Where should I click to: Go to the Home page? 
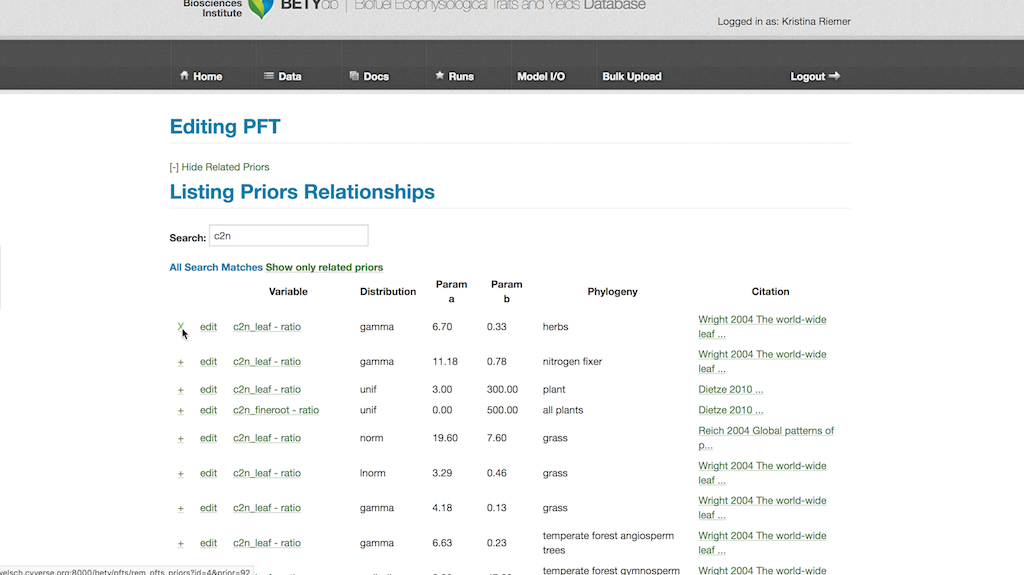tap(201, 76)
